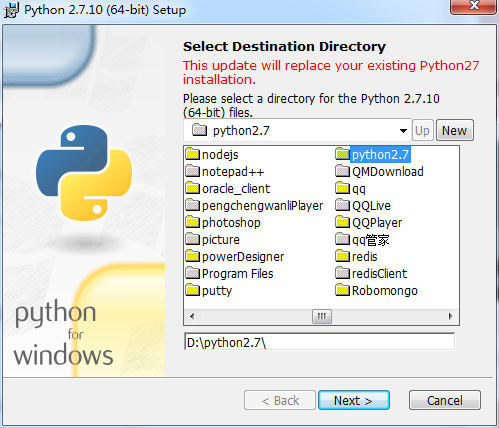Viewport: 499px width, 428px height.
Task: Click the QMDownload folder icon
Action: [x=342, y=171]
